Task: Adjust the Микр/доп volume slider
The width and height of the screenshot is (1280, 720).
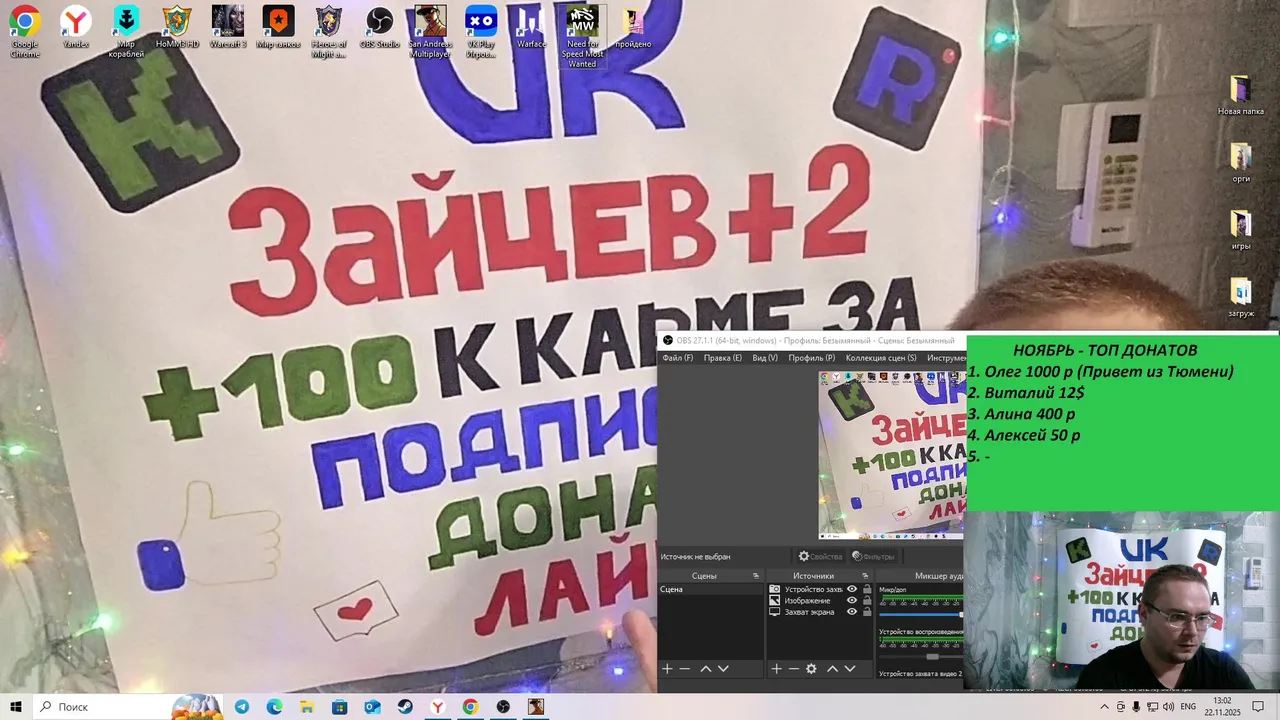Action: [921, 613]
